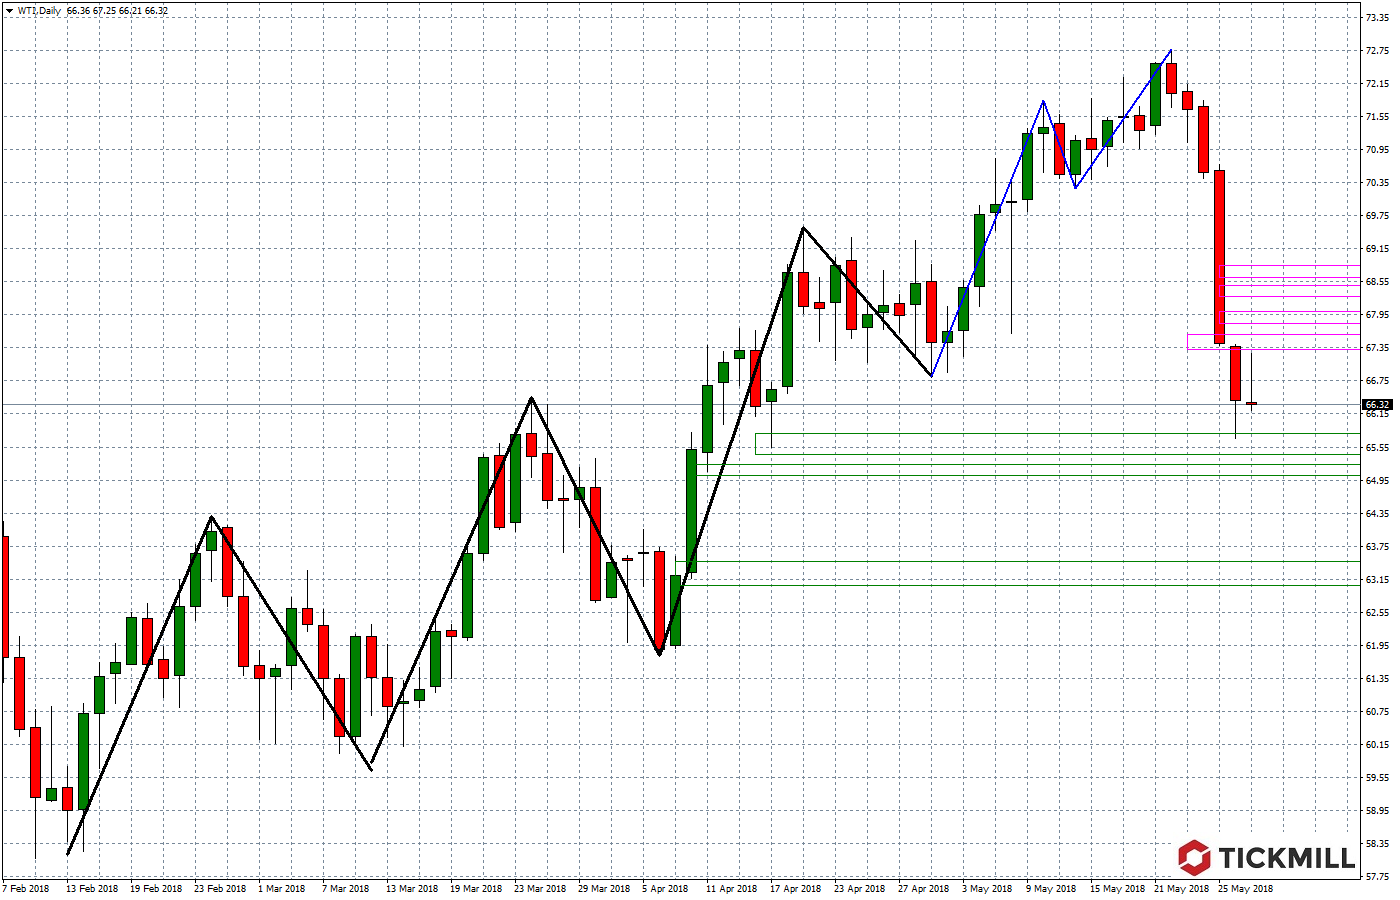1400x900 pixels.
Task: Click the 66.75 price axis label
Action: (x=1377, y=381)
